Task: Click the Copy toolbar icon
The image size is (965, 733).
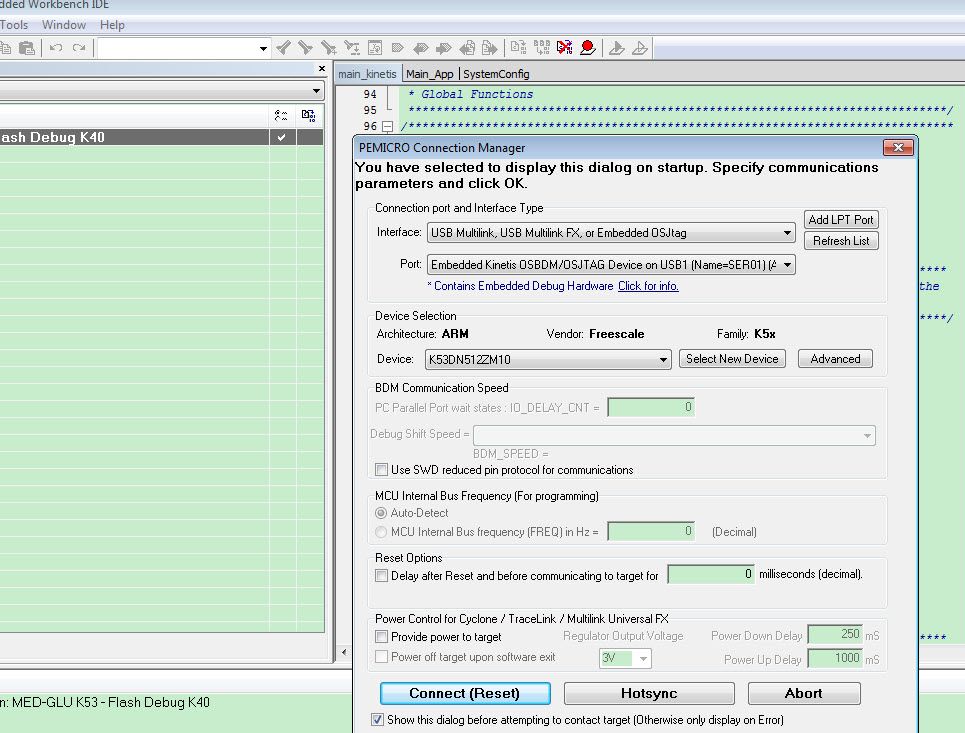Action: (x=6, y=48)
